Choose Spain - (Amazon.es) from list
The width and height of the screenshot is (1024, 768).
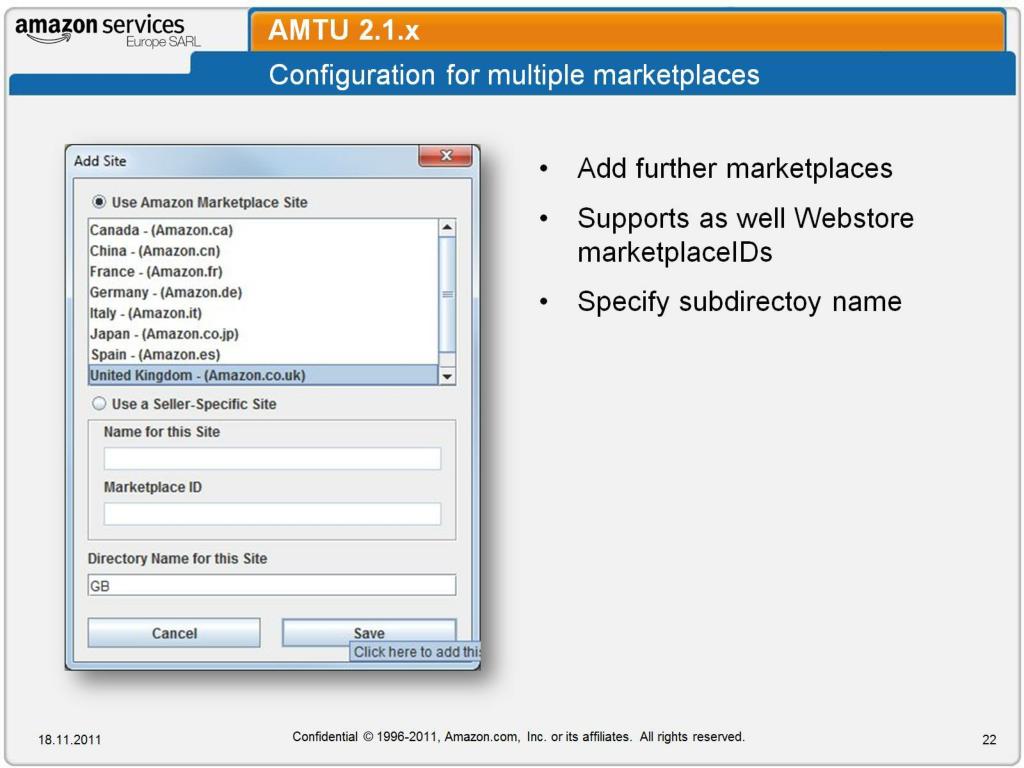[263, 355]
